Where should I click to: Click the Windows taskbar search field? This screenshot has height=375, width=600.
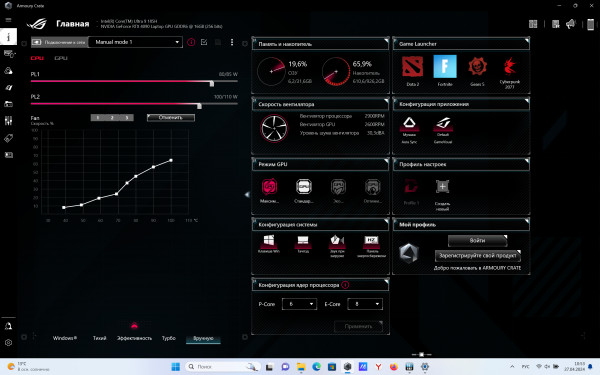pyautogui.click(x=222, y=367)
